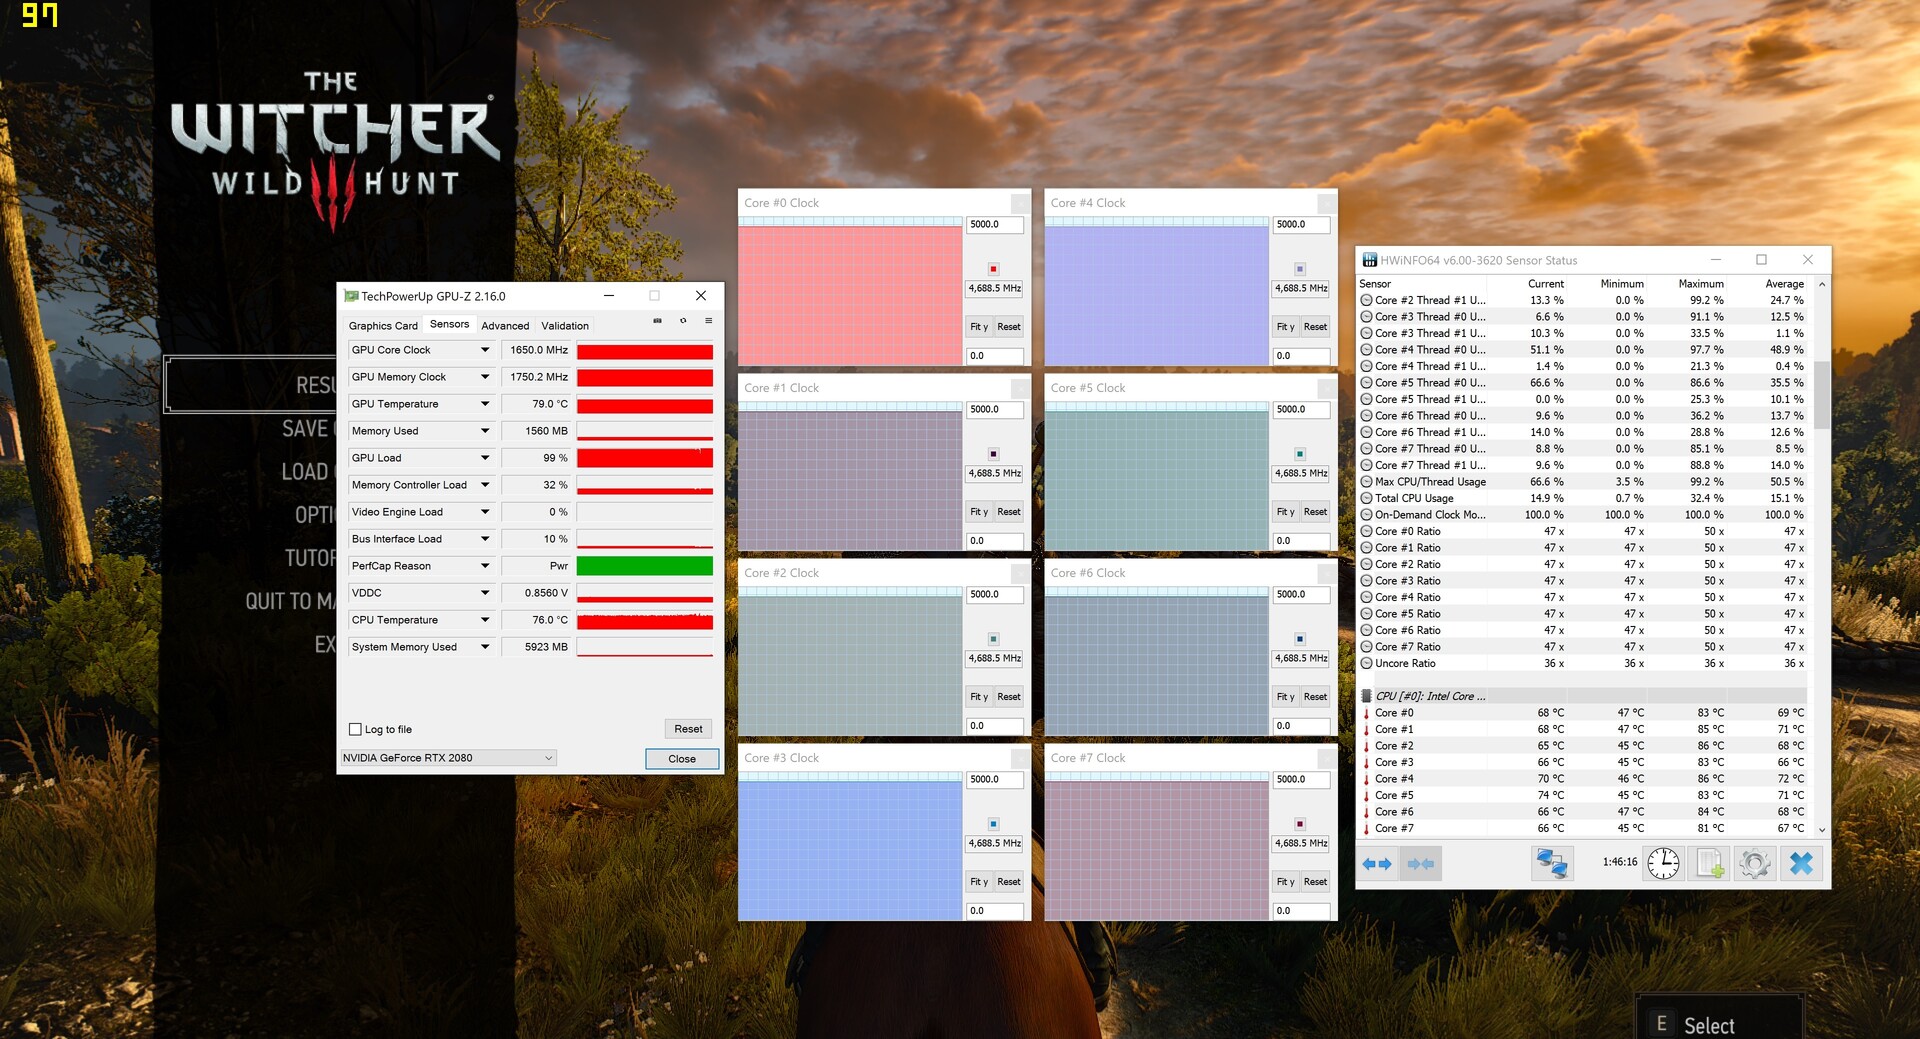The image size is (1920, 1039).
Task: Click the circle icon beside Uncore Ratio
Action: point(1366,663)
